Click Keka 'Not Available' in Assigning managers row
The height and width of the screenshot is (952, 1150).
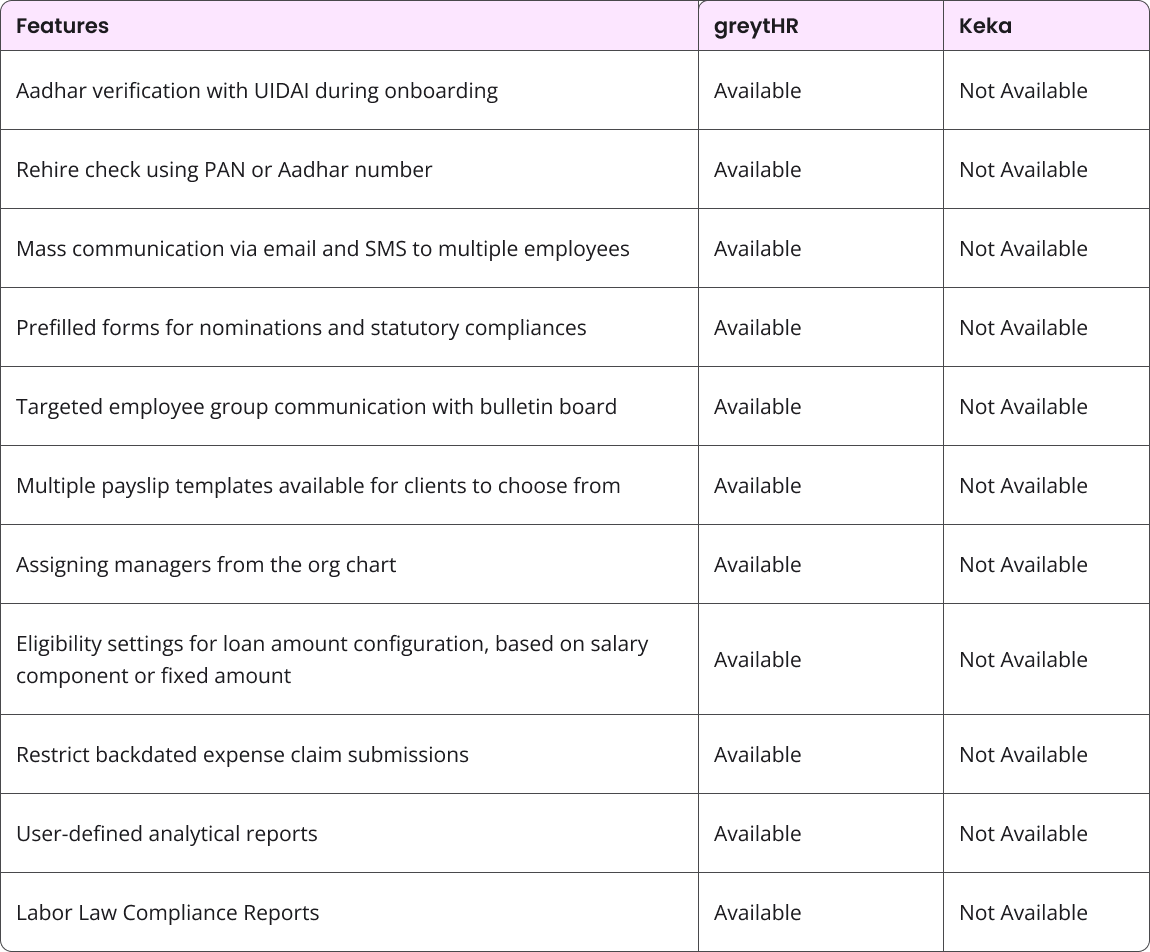(x=1023, y=565)
